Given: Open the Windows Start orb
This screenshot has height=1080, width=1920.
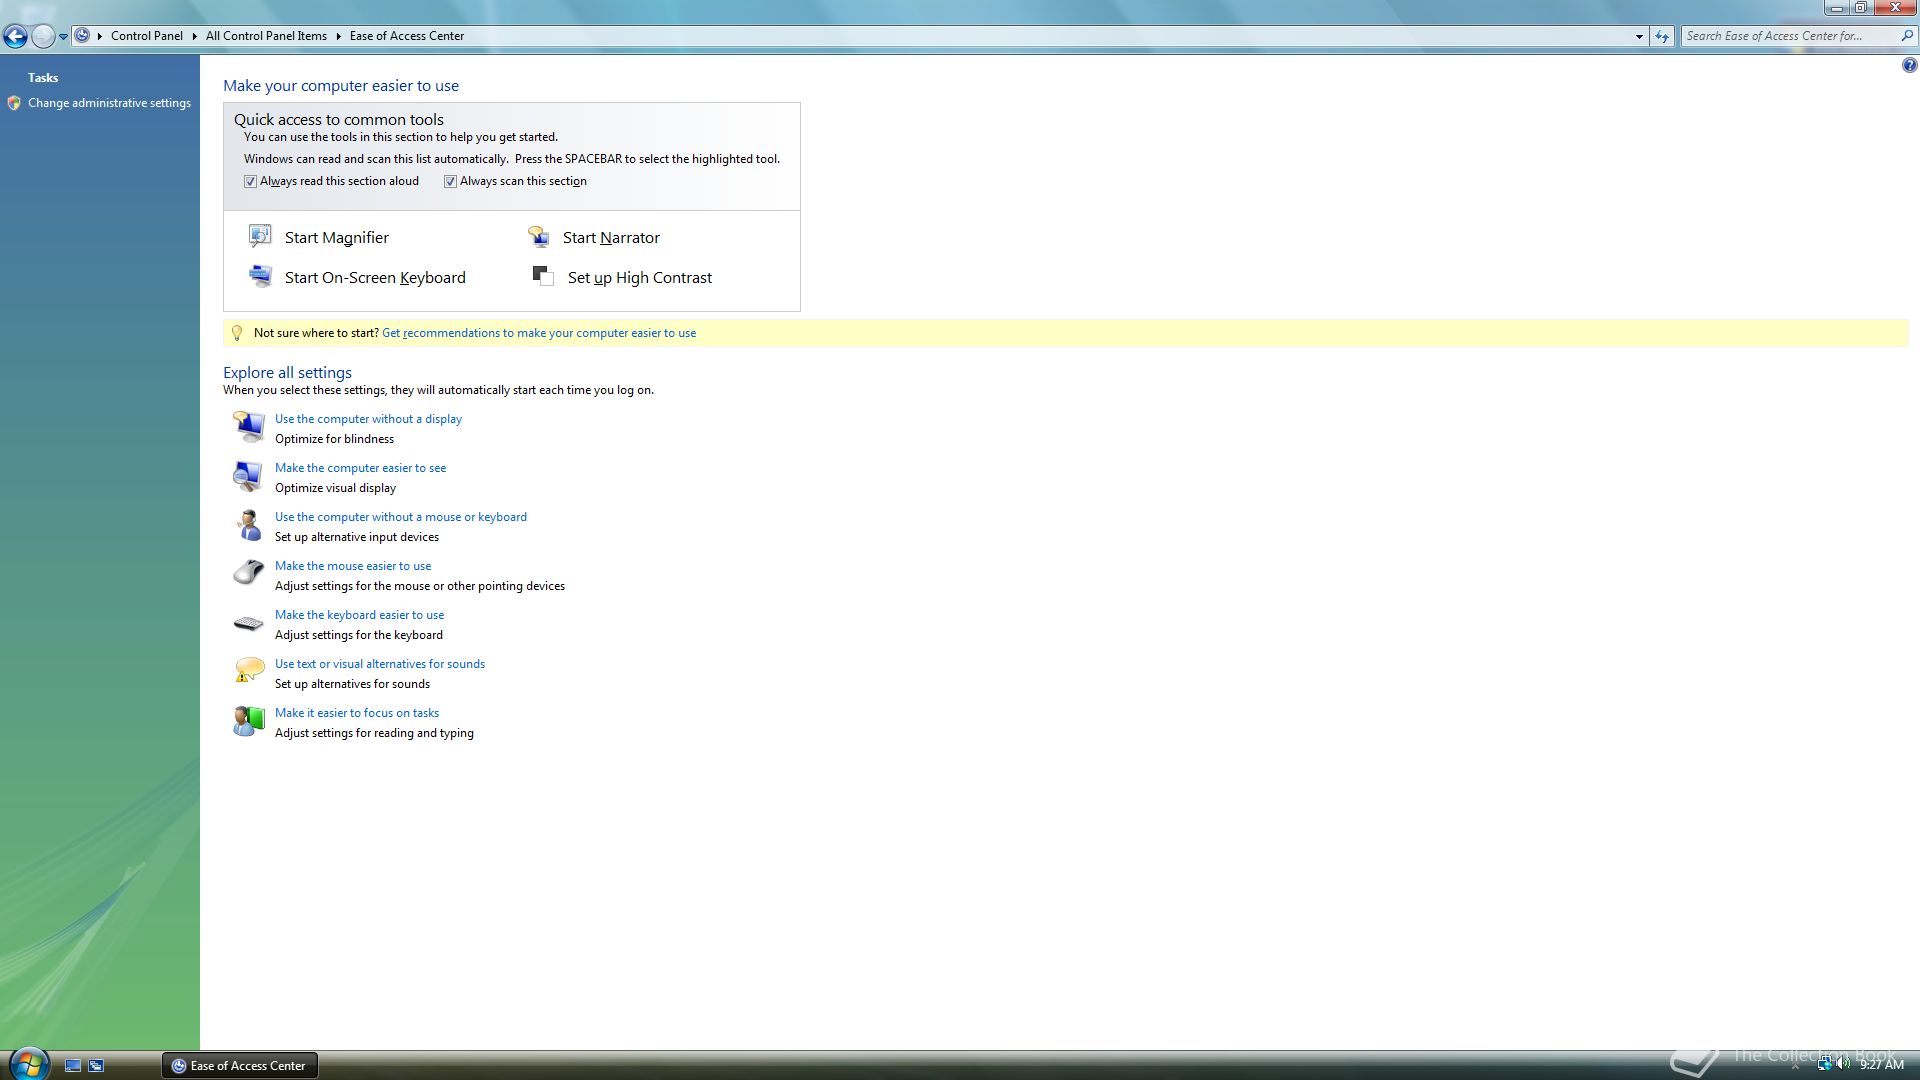Looking at the screenshot, I should click(x=29, y=1063).
